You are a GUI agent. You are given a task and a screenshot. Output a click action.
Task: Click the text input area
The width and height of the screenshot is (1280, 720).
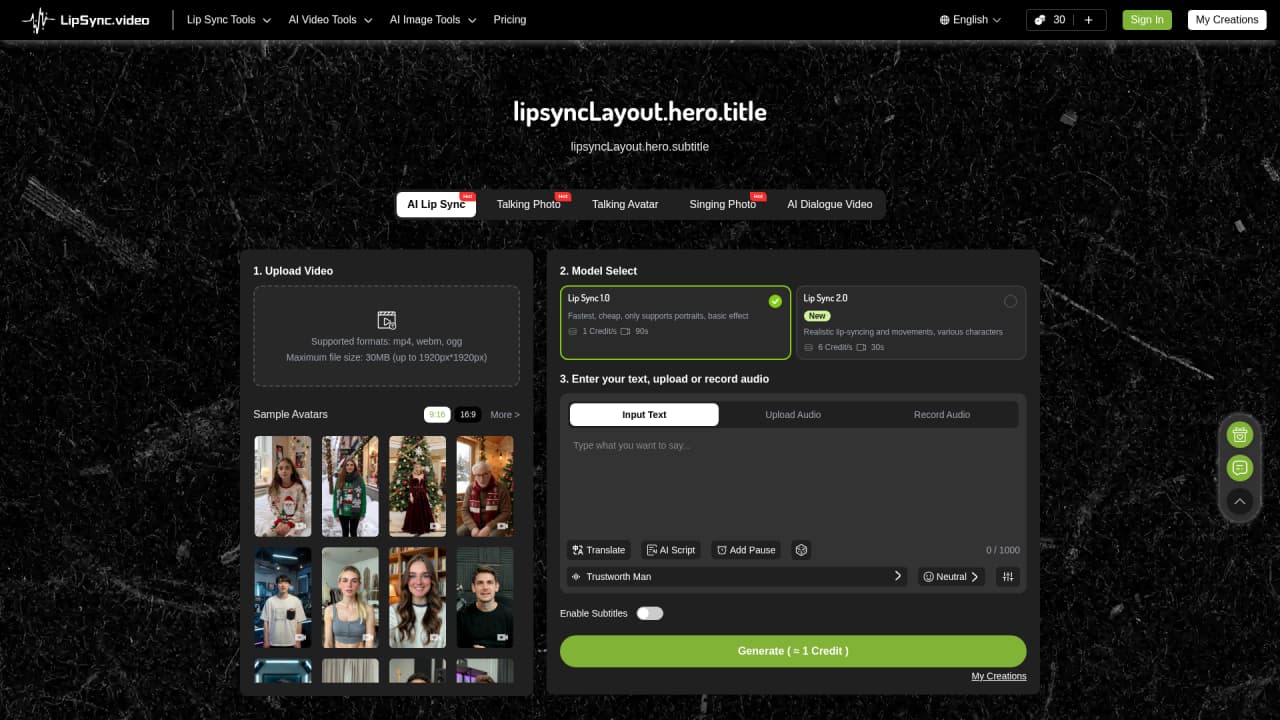point(793,485)
